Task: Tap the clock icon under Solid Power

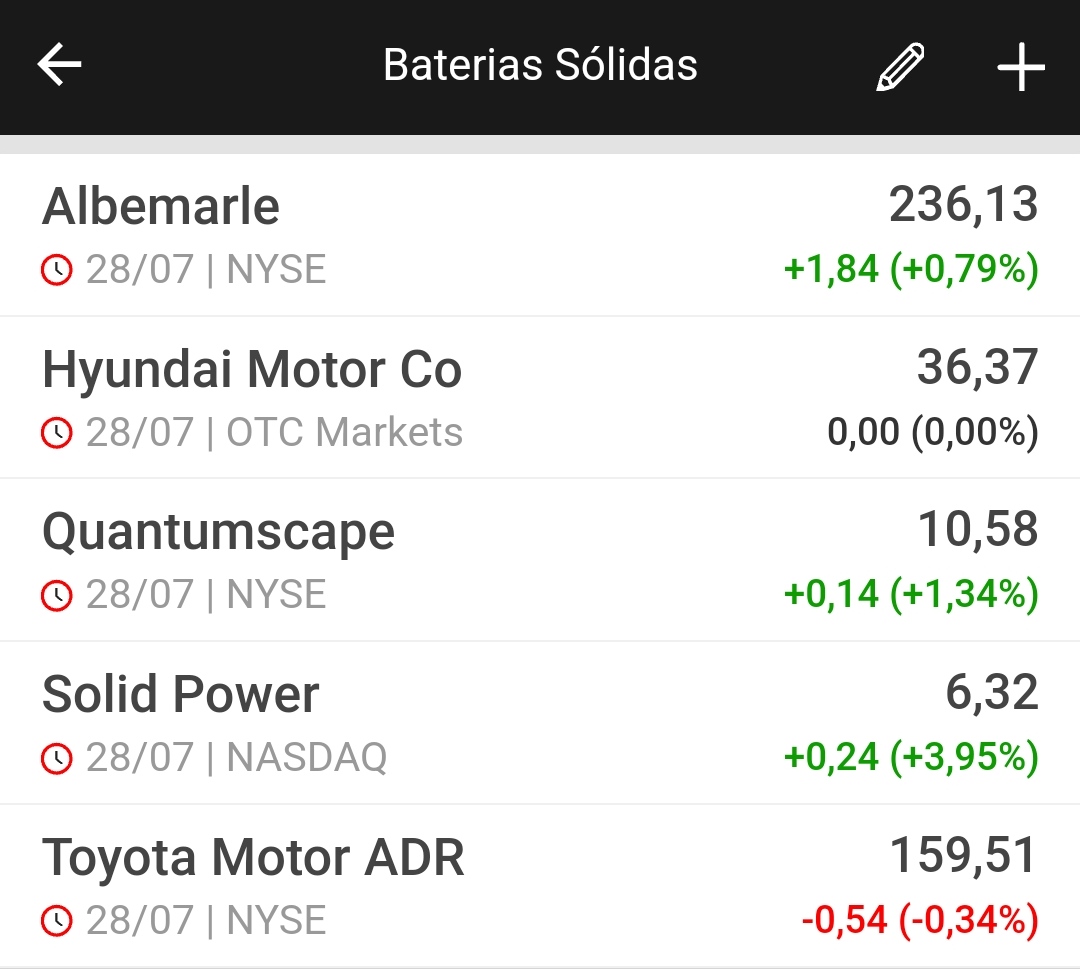Action: pos(57,758)
